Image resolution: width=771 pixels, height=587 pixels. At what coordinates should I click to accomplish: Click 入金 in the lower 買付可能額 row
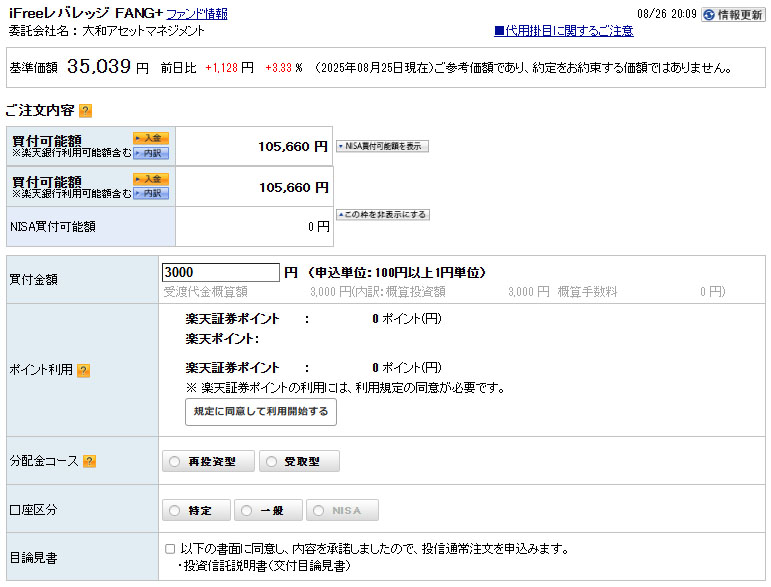151,179
